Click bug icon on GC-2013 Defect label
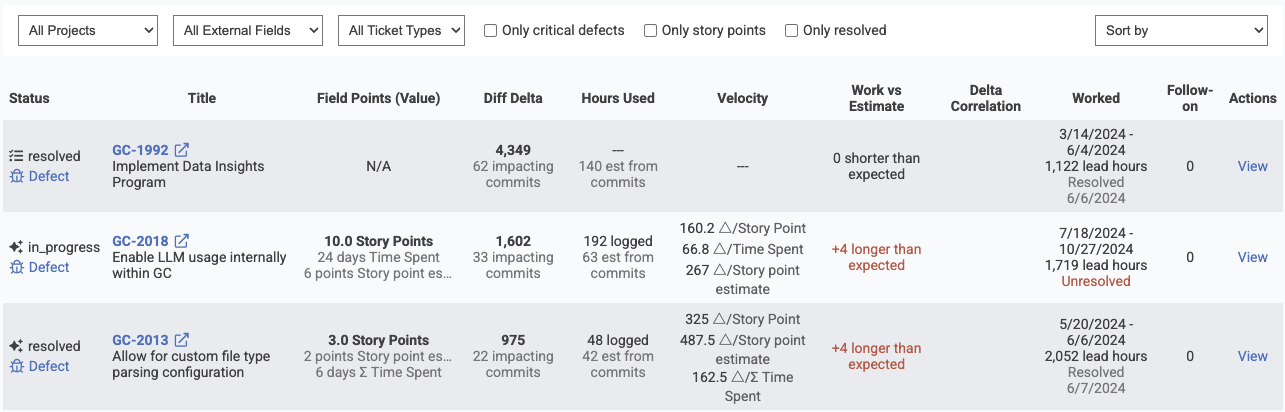Image resolution: width=1285 pixels, height=412 pixels. click(x=16, y=366)
